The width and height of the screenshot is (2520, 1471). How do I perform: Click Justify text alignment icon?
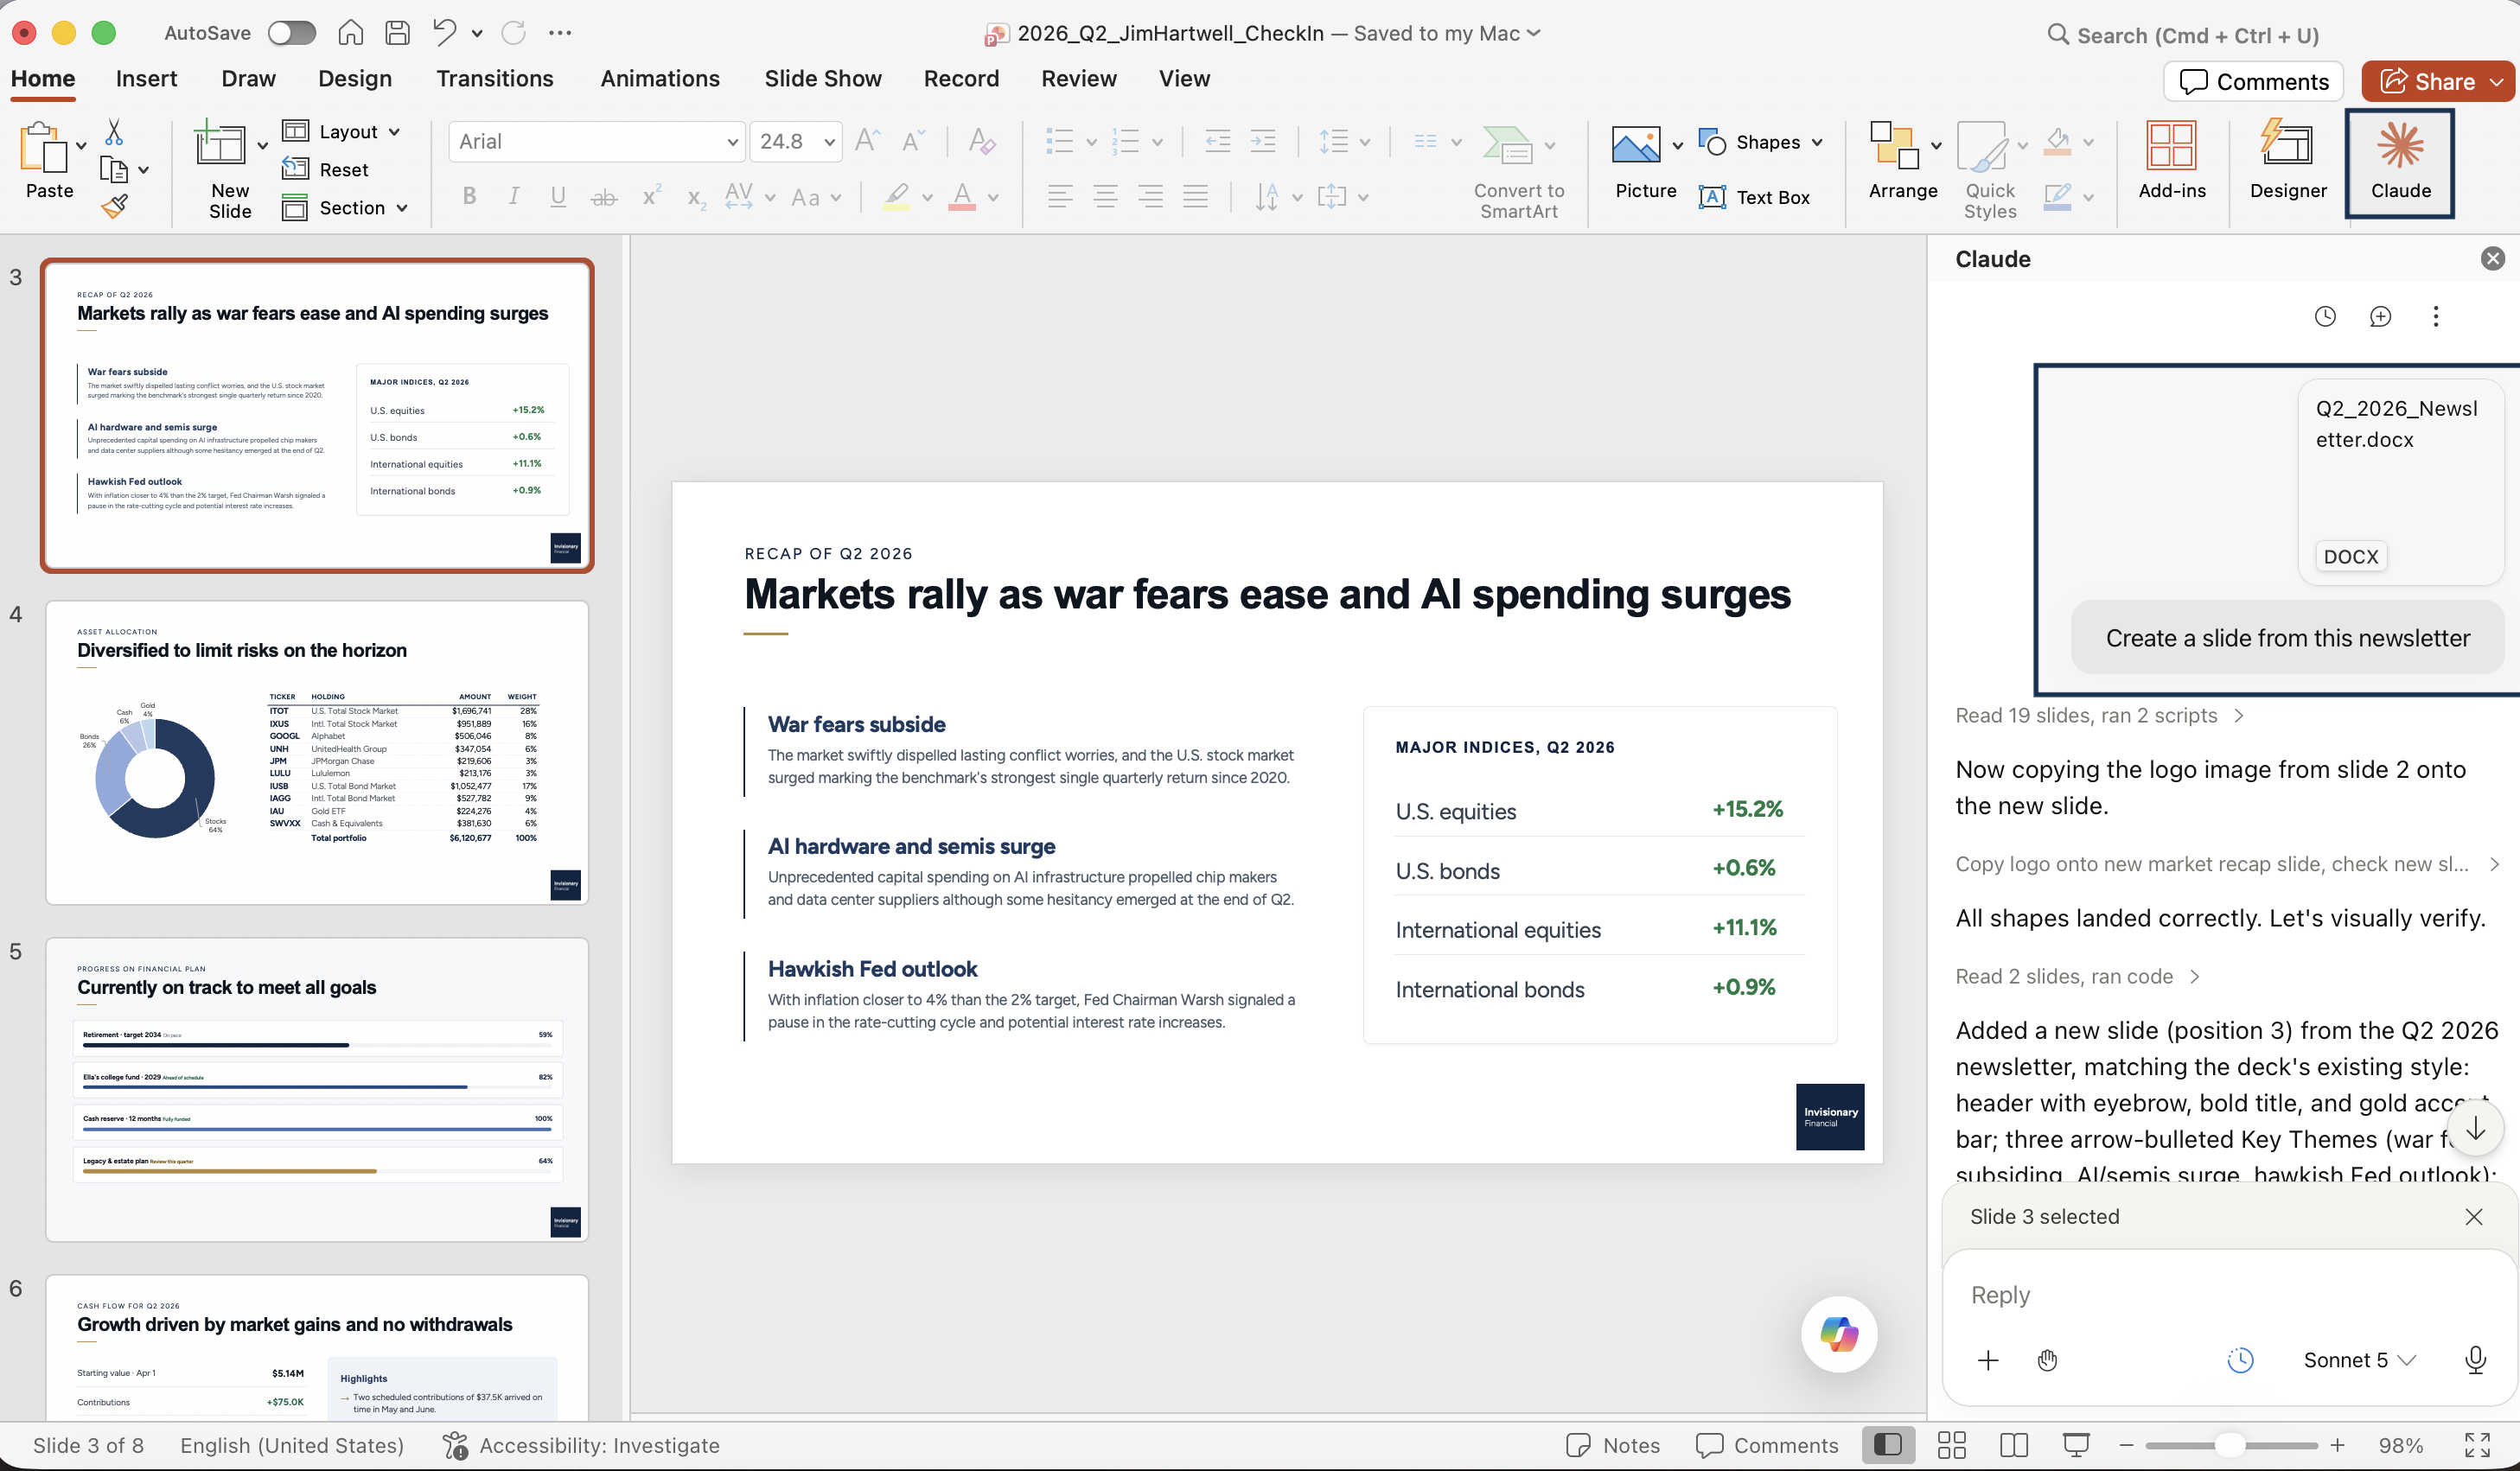pyautogui.click(x=1196, y=197)
